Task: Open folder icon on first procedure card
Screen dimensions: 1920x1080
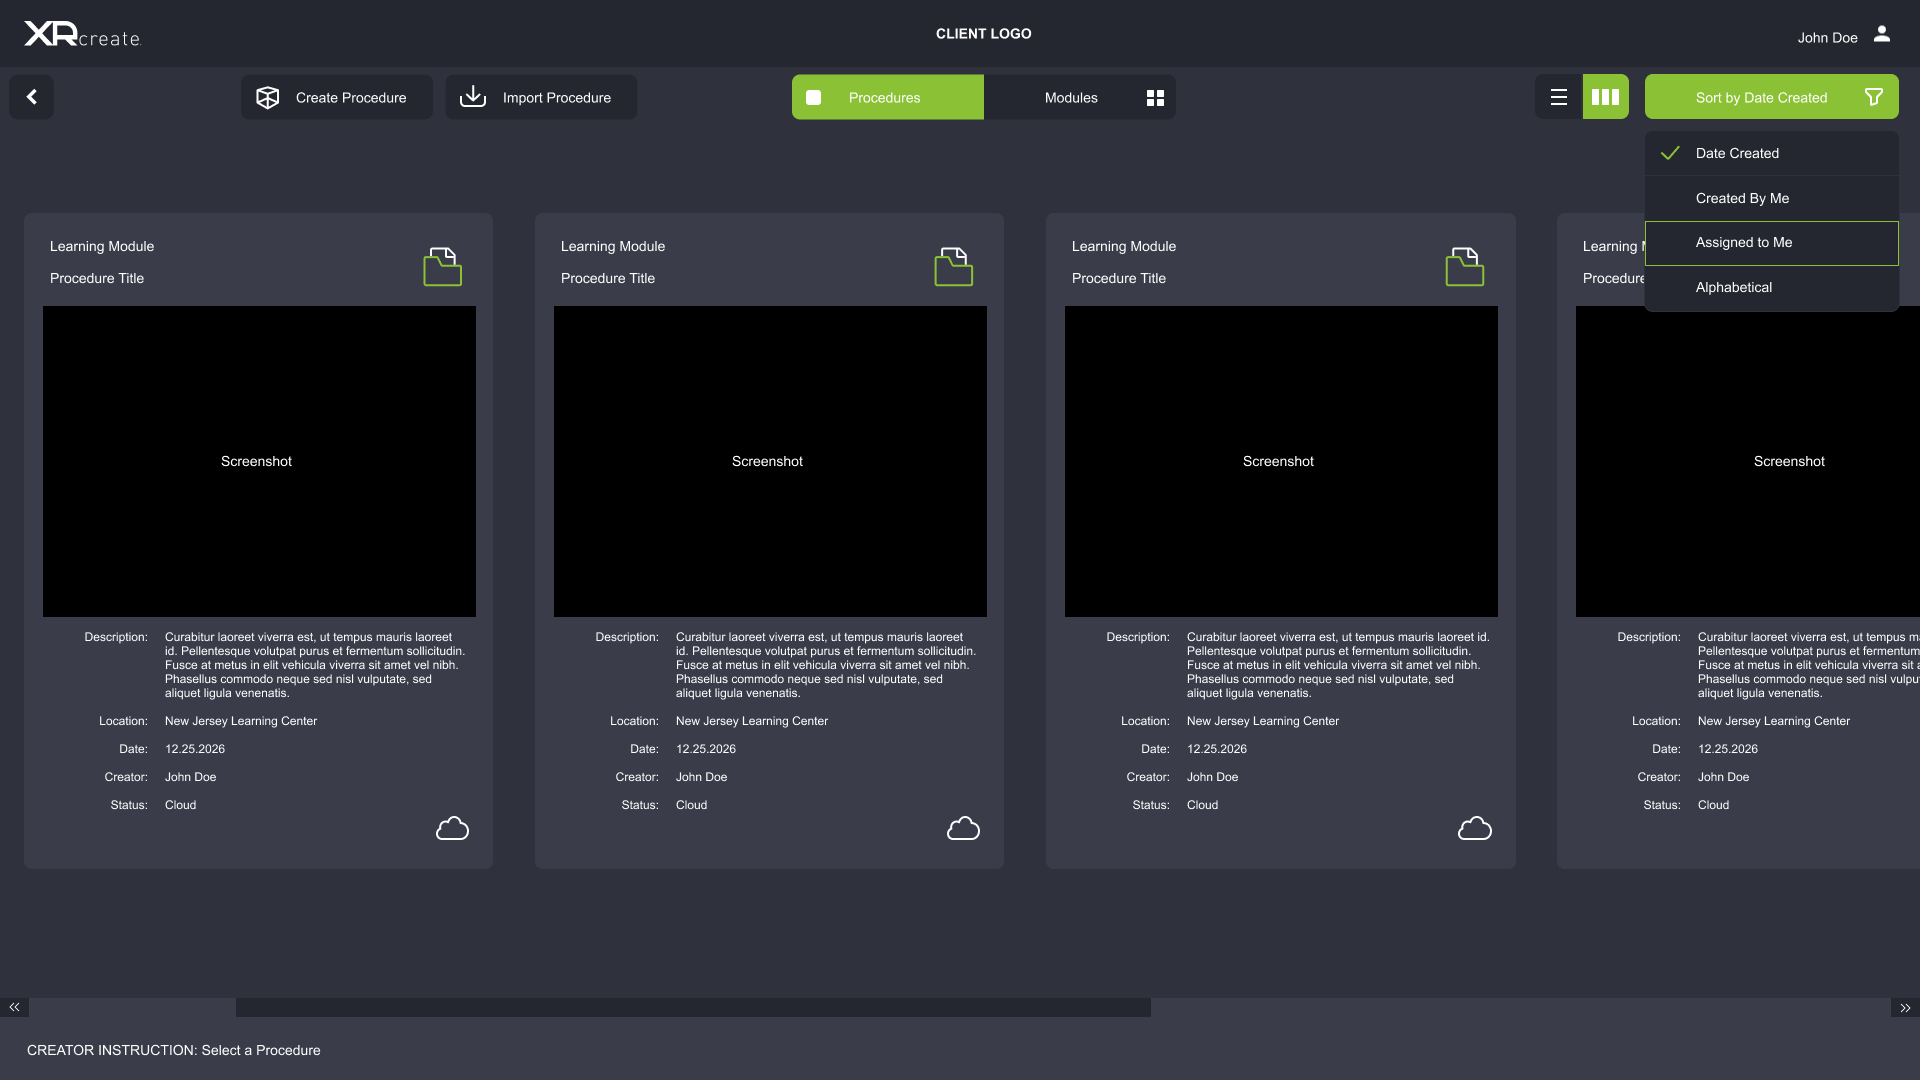Action: 442,267
